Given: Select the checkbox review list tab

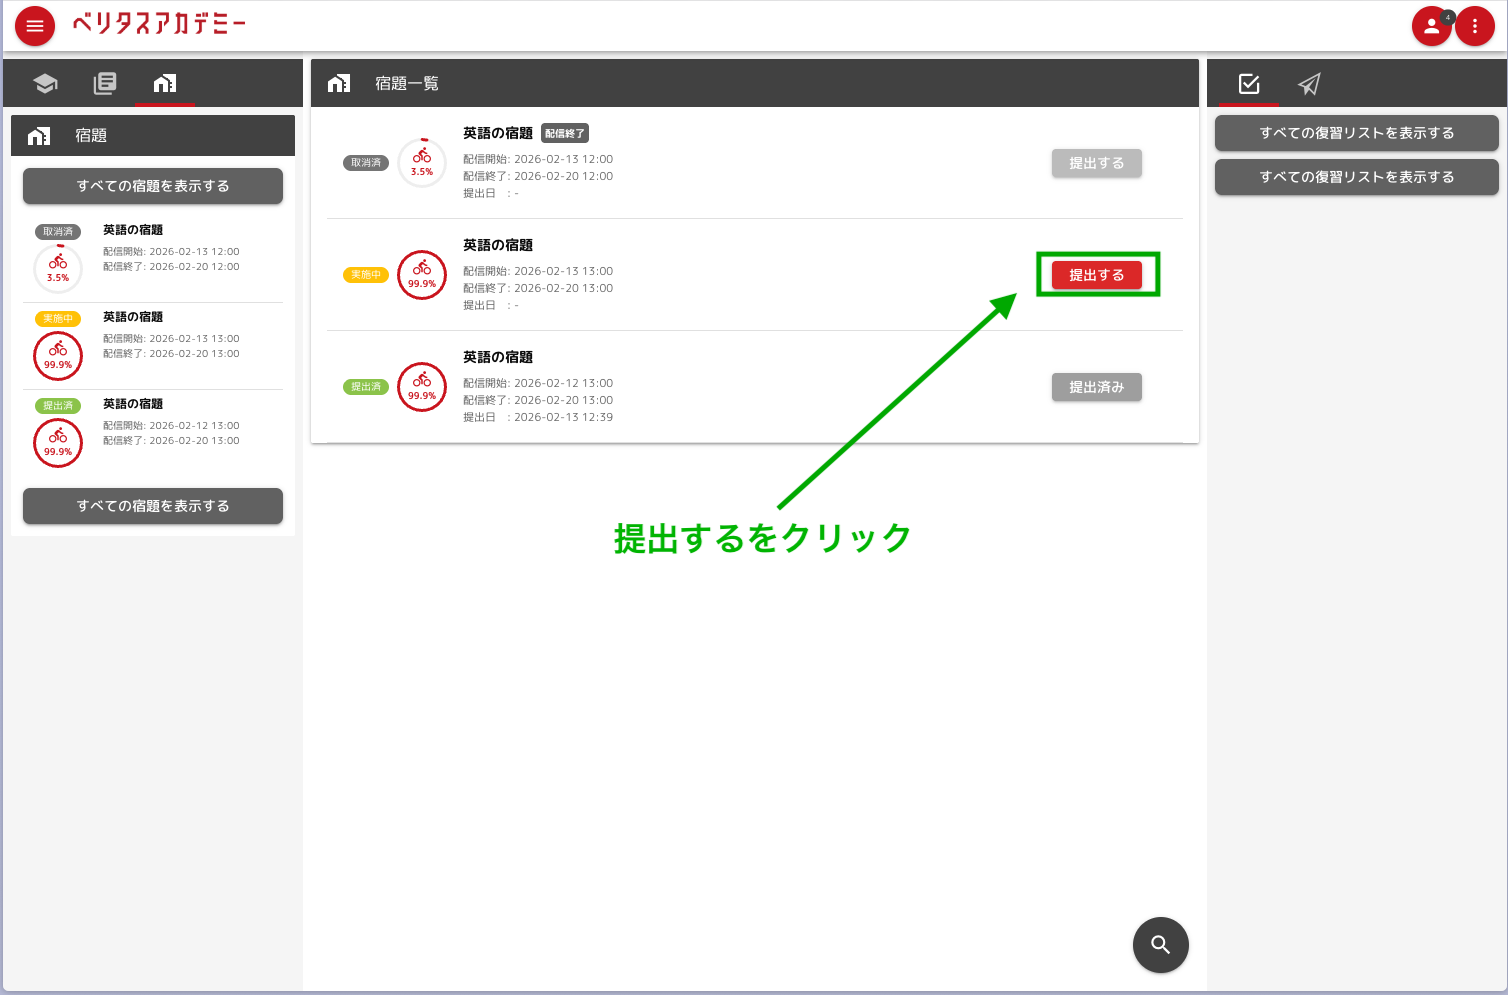Looking at the screenshot, I should click(1249, 84).
